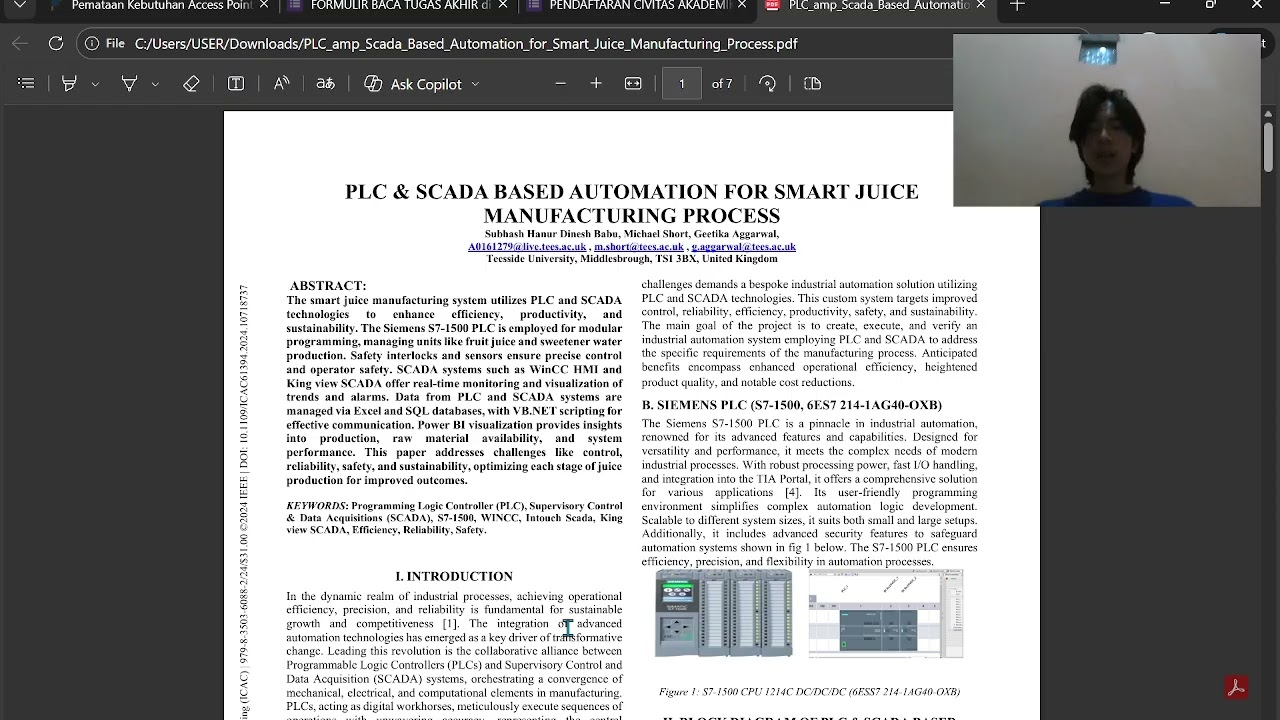Start Read aloud
Image resolution: width=1280 pixels, height=720 pixels.
(281, 84)
